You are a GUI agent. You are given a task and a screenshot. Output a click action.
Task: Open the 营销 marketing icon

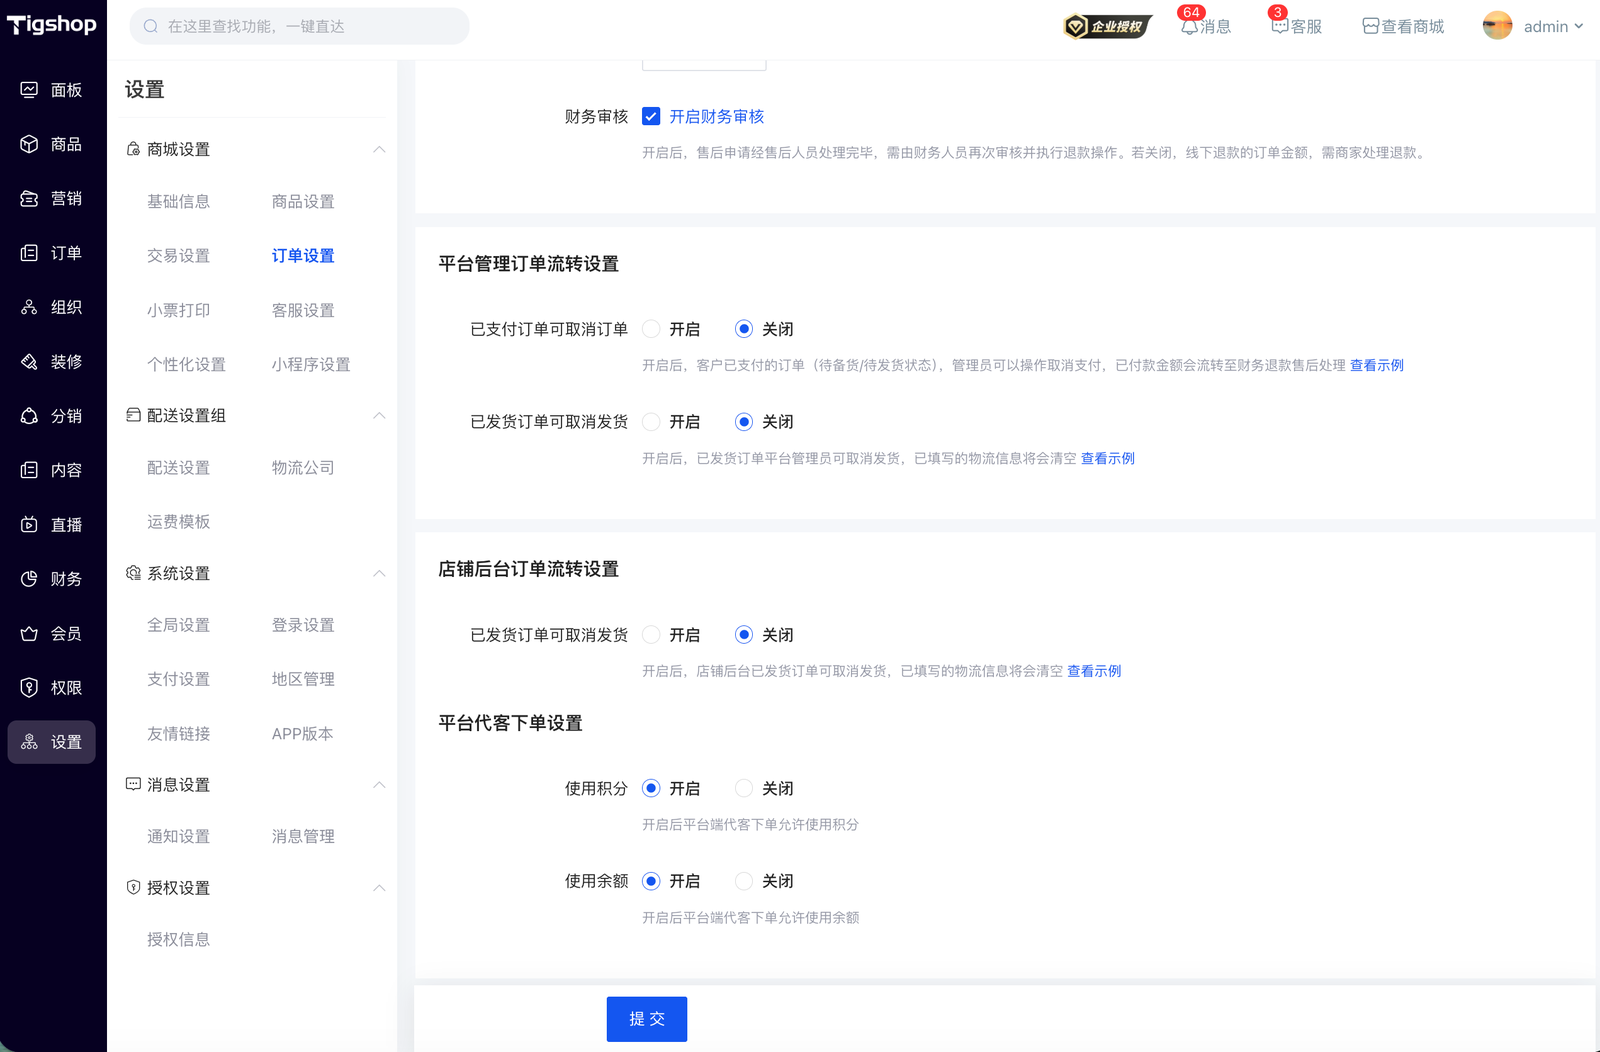pyautogui.click(x=29, y=199)
